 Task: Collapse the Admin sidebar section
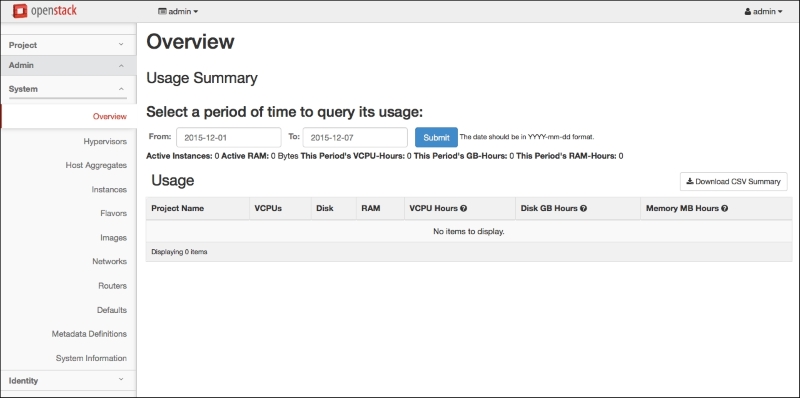point(68,65)
